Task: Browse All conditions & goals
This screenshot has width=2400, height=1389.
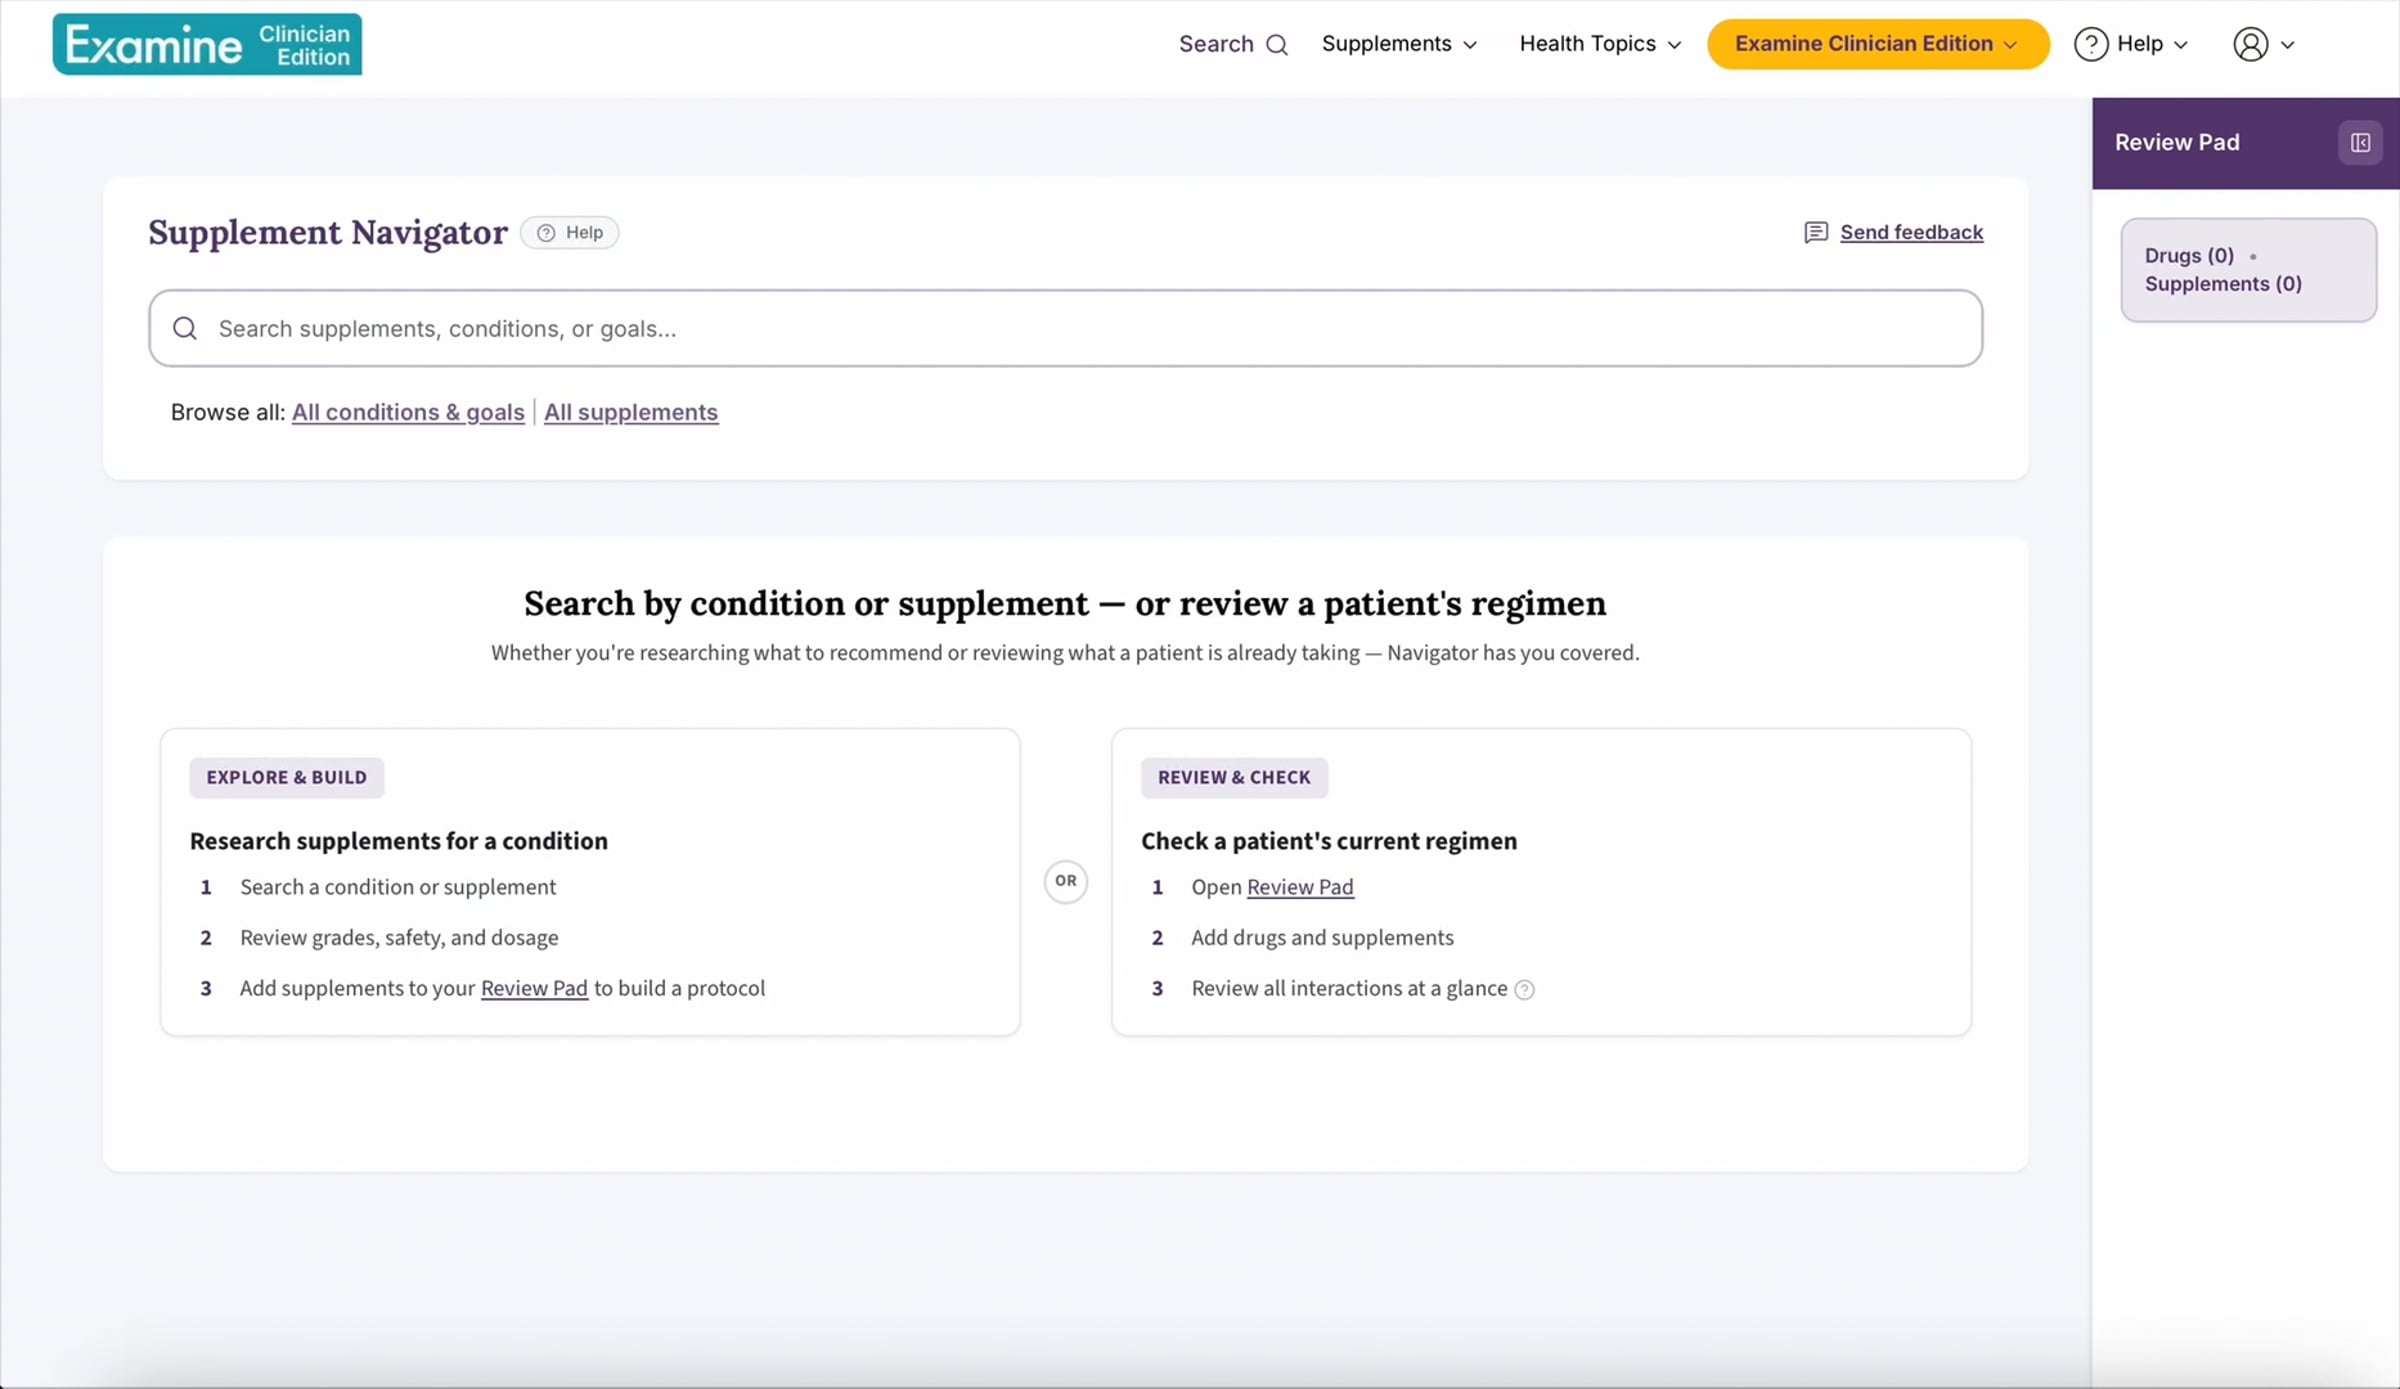Action: [x=408, y=412]
